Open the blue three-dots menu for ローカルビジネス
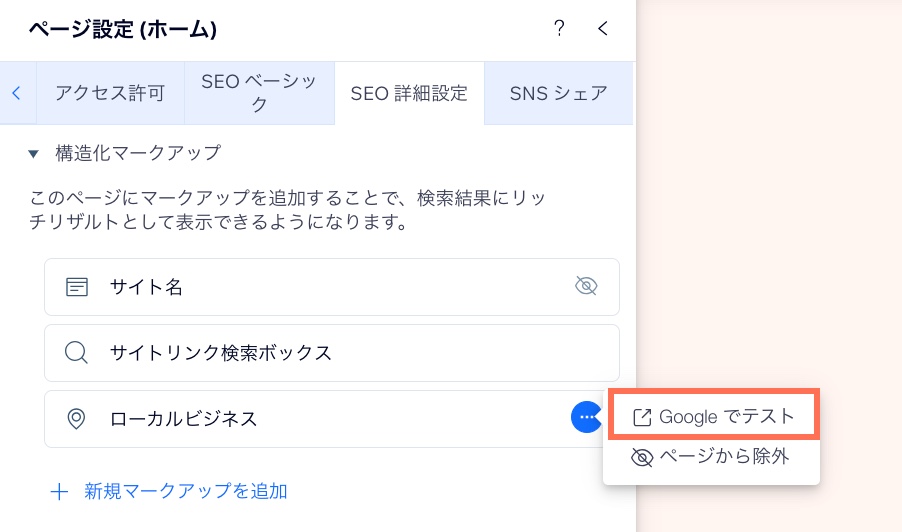The height and width of the screenshot is (532, 902). (x=586, y=417)
